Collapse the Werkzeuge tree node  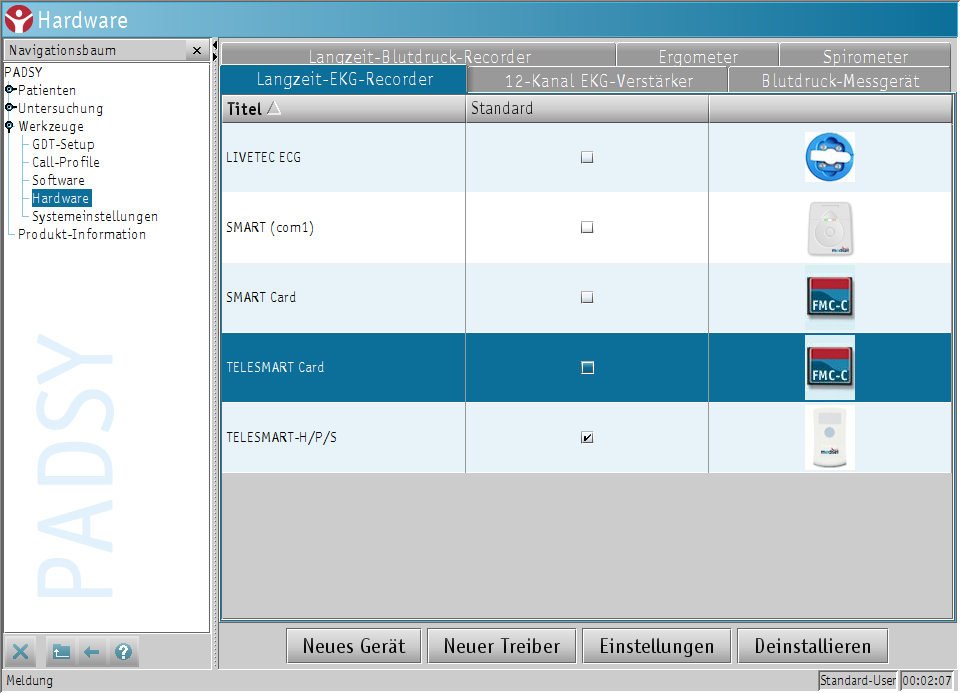coord(10,126)
